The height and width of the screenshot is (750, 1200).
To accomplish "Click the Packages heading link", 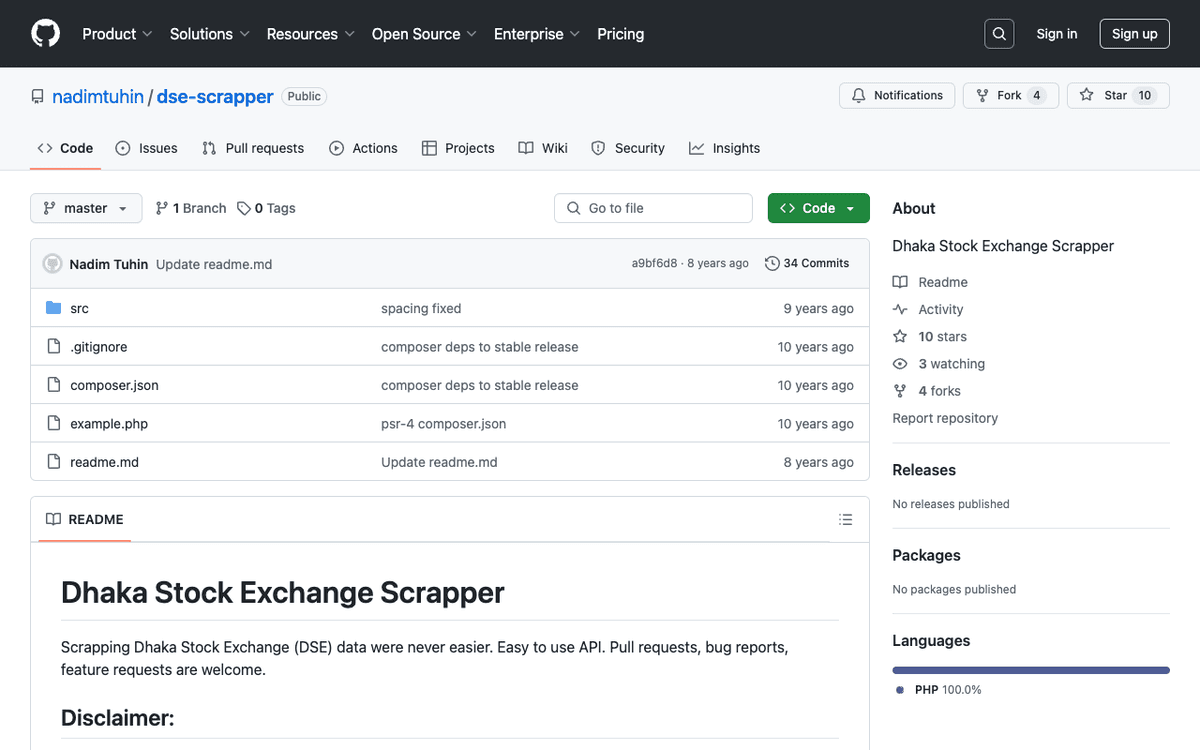I will click(x=926, y=555).
